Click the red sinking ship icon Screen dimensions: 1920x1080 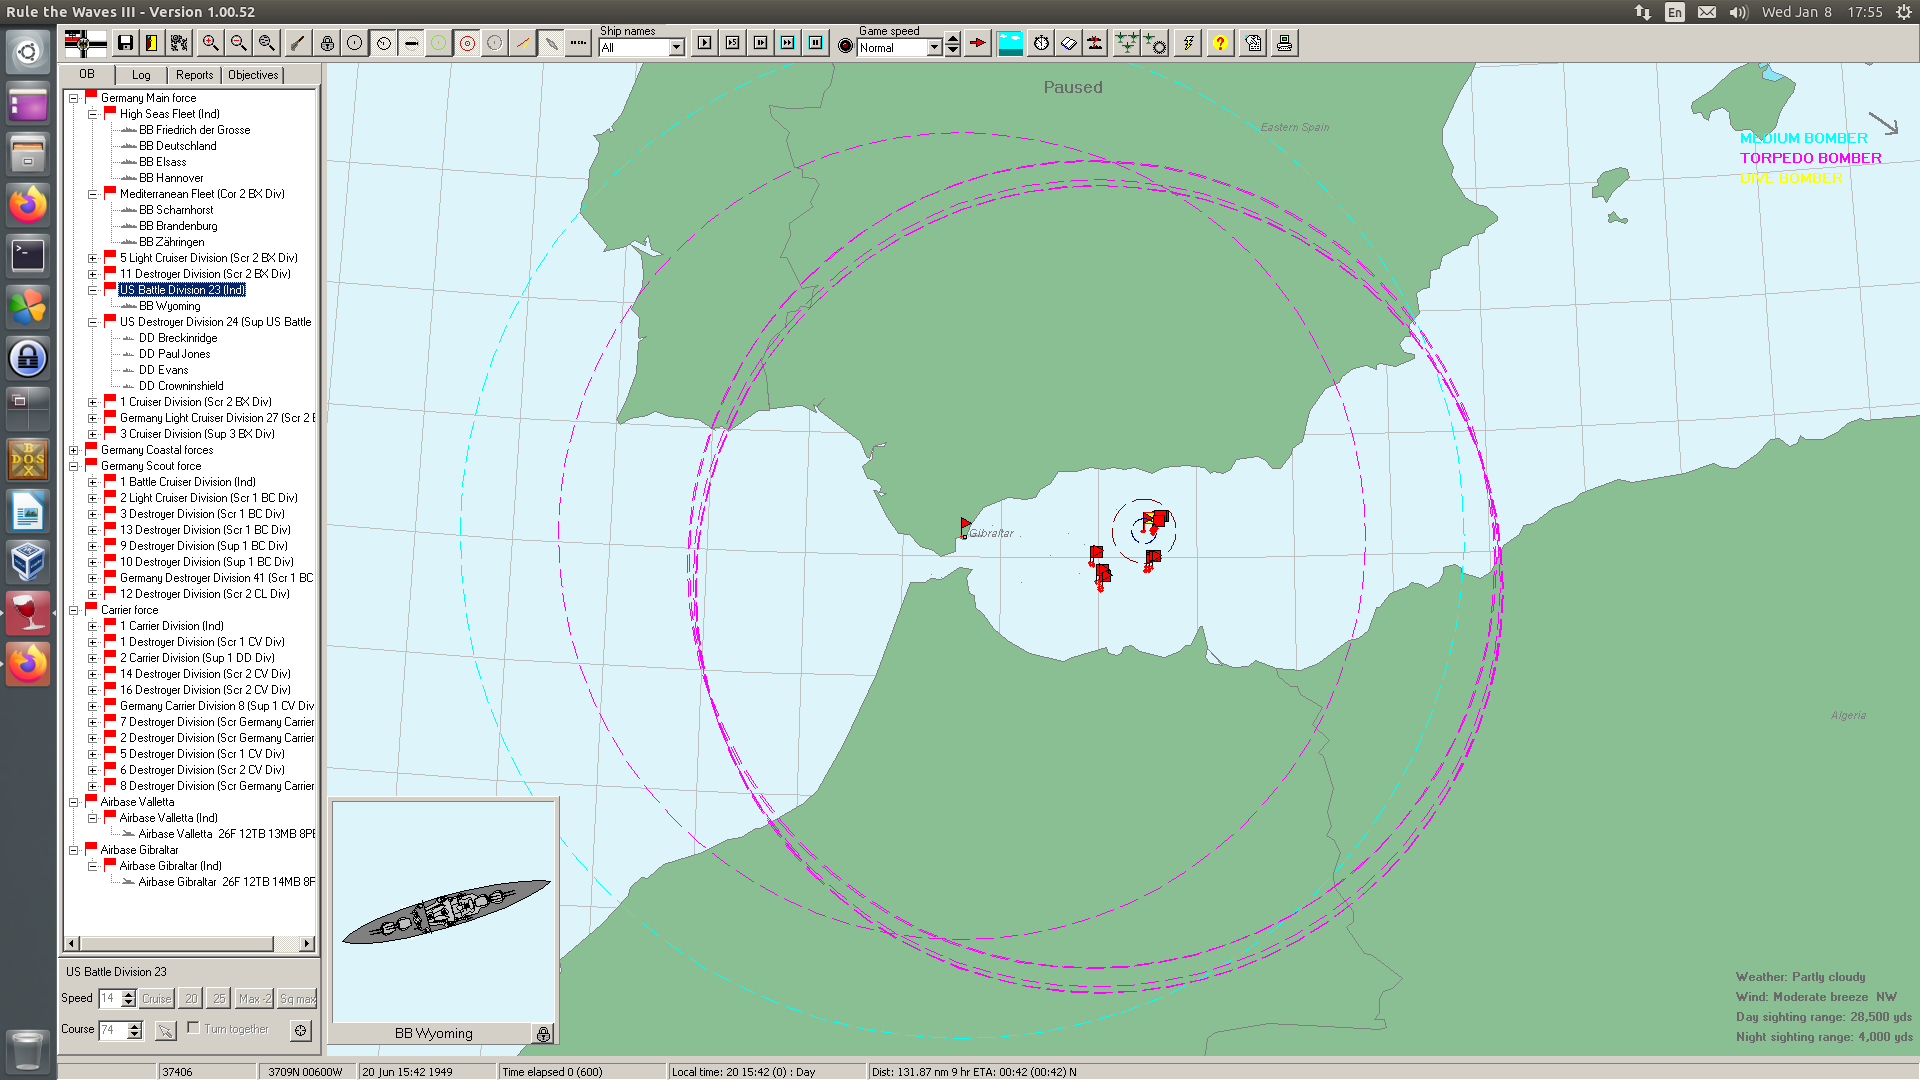(x=1096, y=43)
